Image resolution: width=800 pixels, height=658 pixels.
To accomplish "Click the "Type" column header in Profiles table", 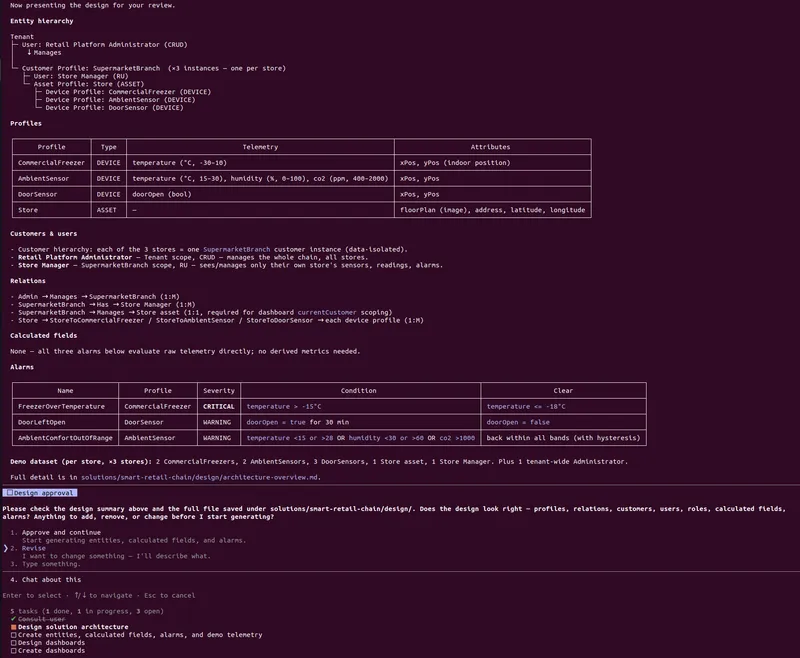I will pyautogui.click(x=109, y=147).
